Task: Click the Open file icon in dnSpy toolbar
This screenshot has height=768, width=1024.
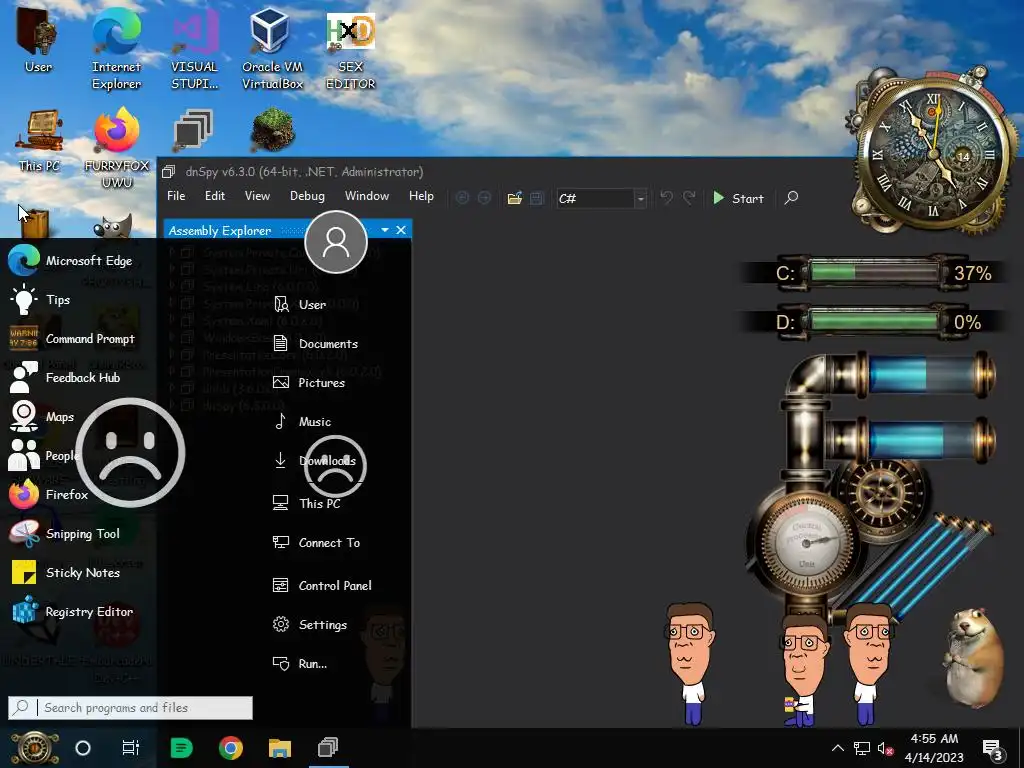Action: [x=515, y=198]
